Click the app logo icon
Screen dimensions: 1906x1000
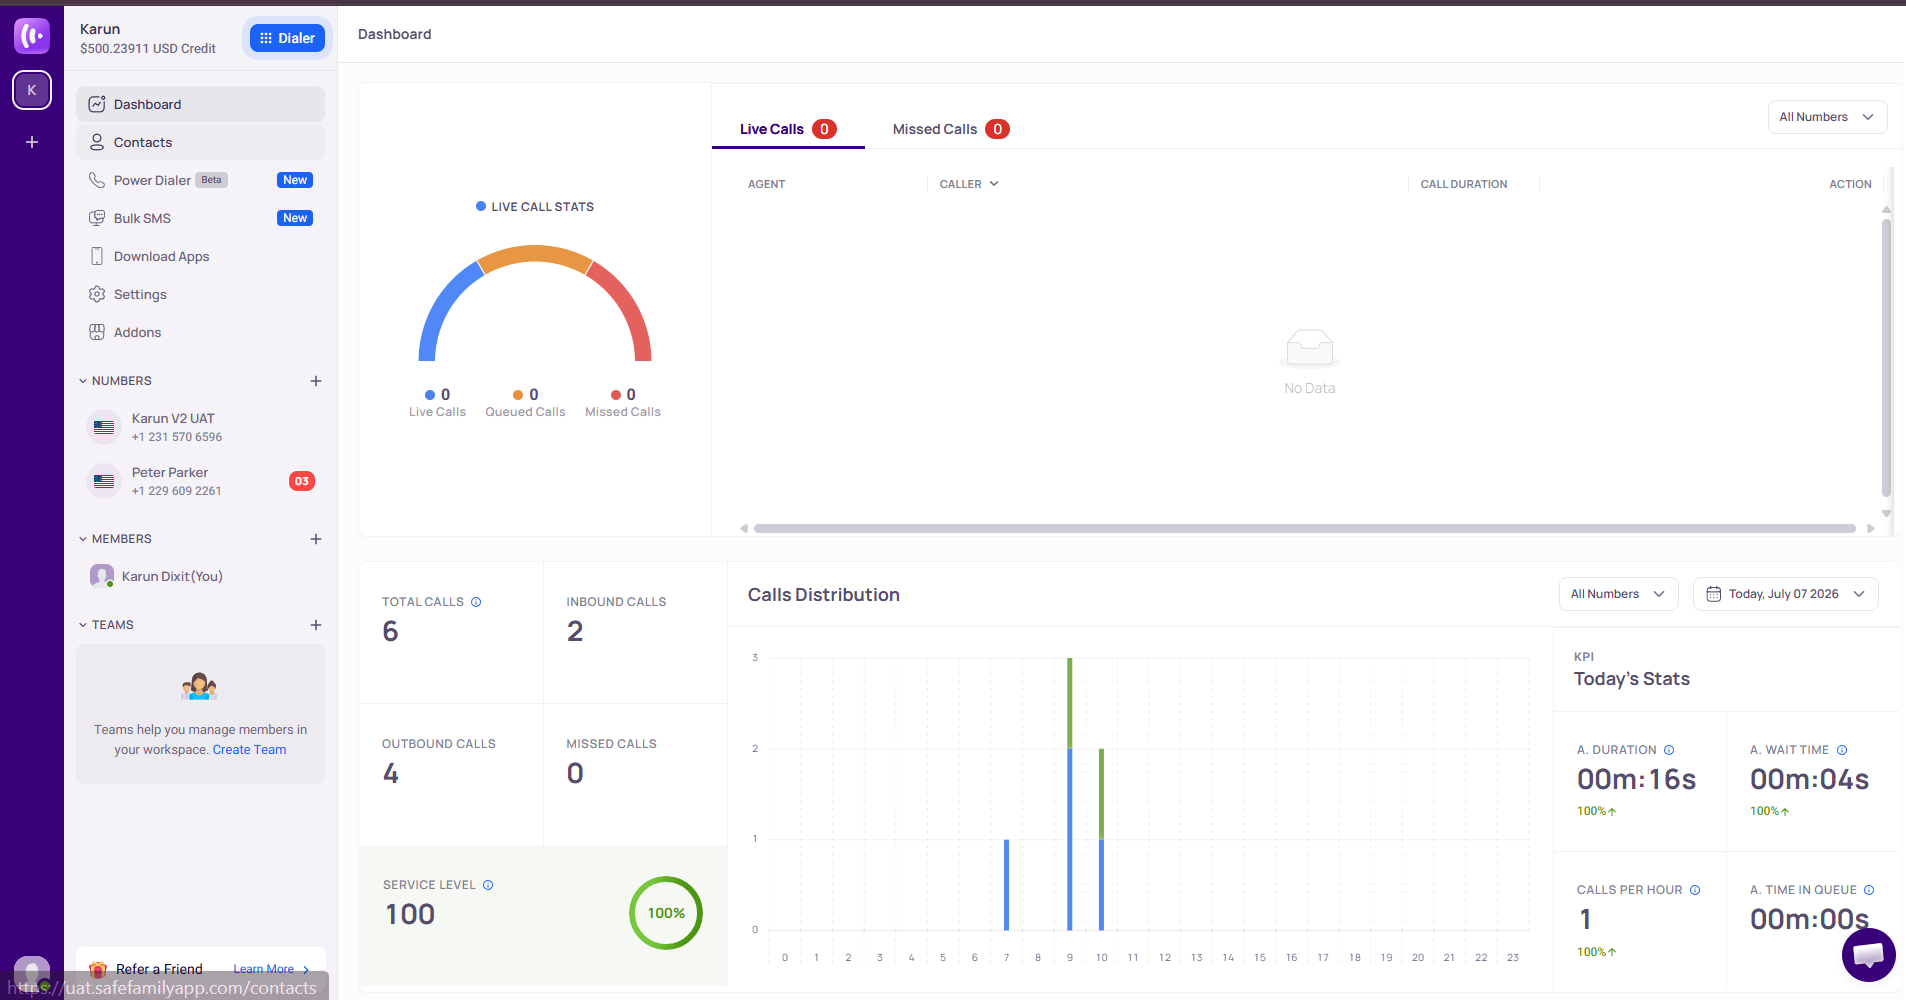click(32, 36)
